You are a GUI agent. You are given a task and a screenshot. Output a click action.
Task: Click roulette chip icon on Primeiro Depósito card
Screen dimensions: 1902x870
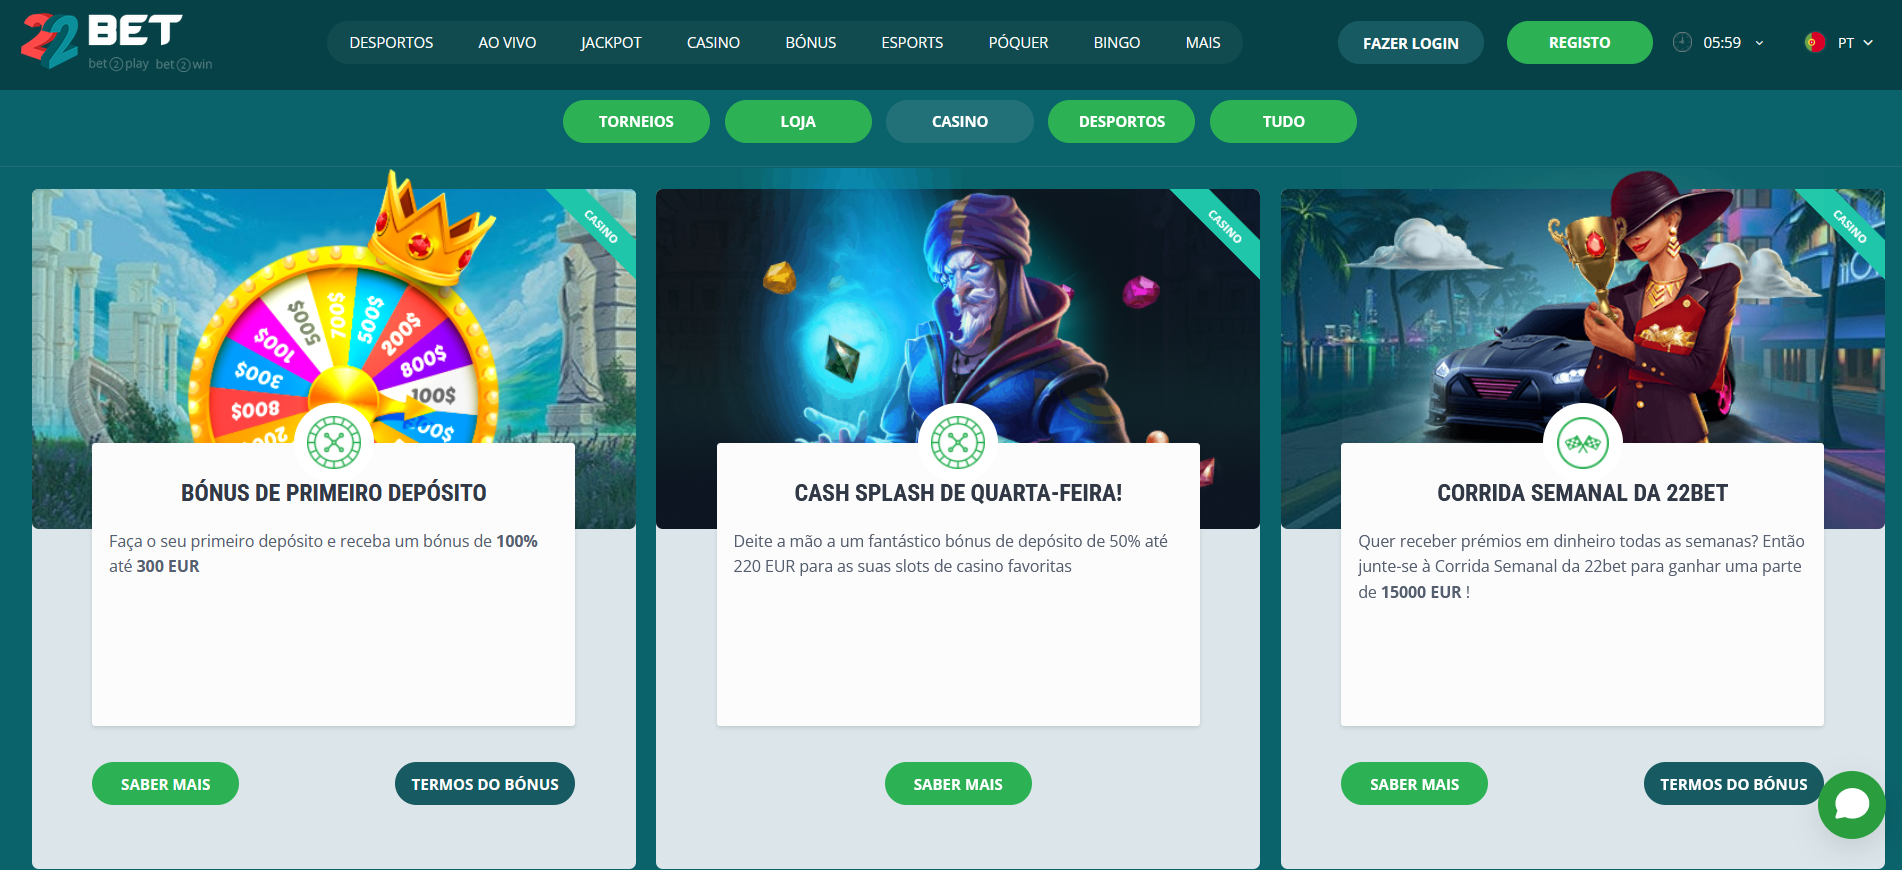334,442
